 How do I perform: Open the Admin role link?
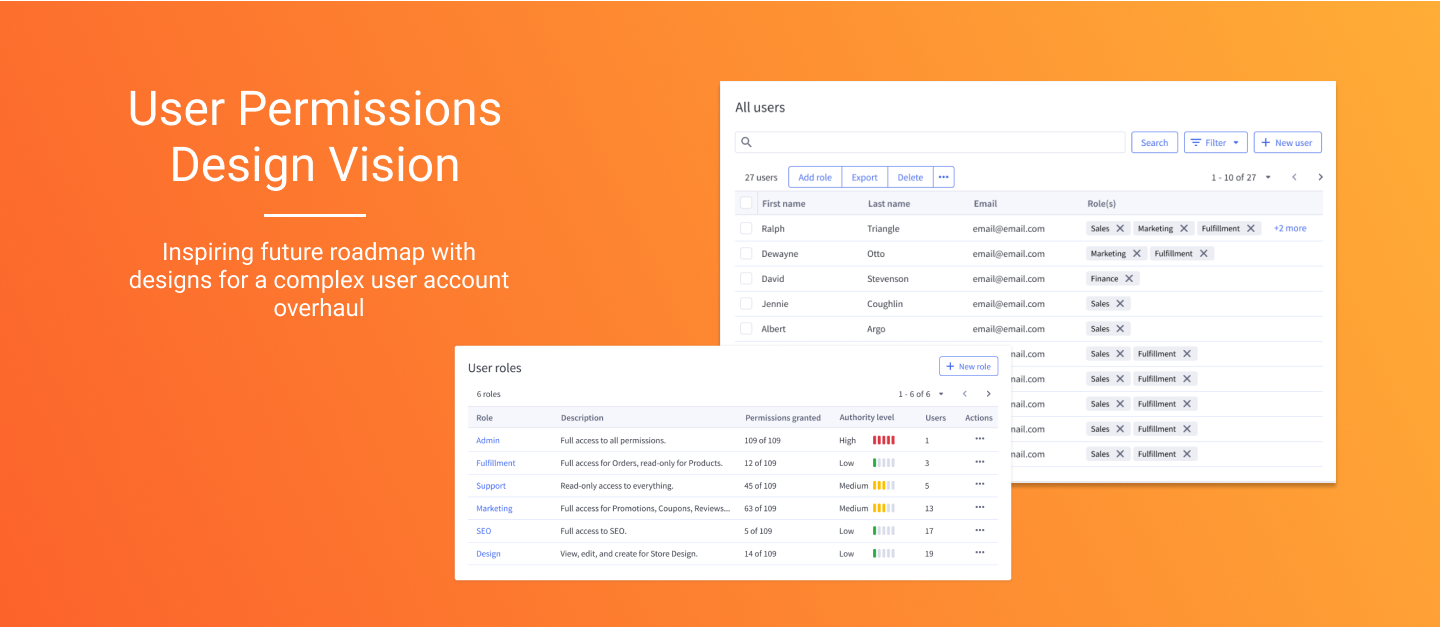coord(488,440)
